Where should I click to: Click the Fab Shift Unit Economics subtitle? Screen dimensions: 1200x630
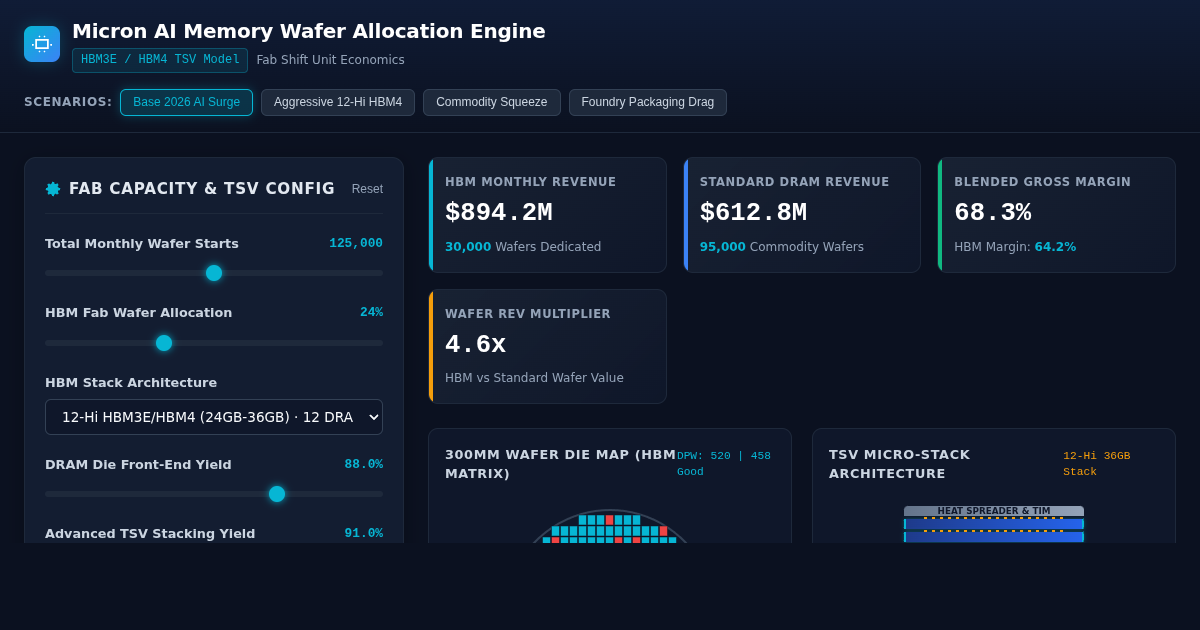[x=330, y=60]
